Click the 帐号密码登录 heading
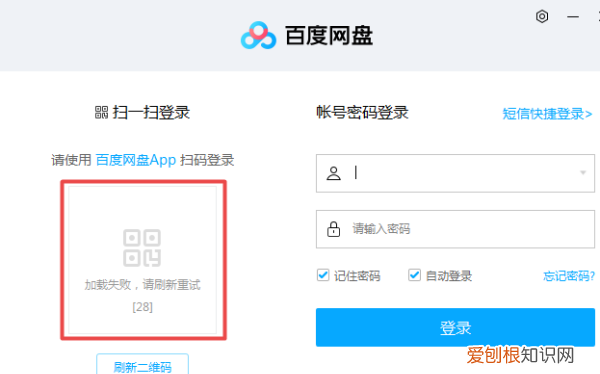Viewport: 600px width, 374px height. [362, 113]
